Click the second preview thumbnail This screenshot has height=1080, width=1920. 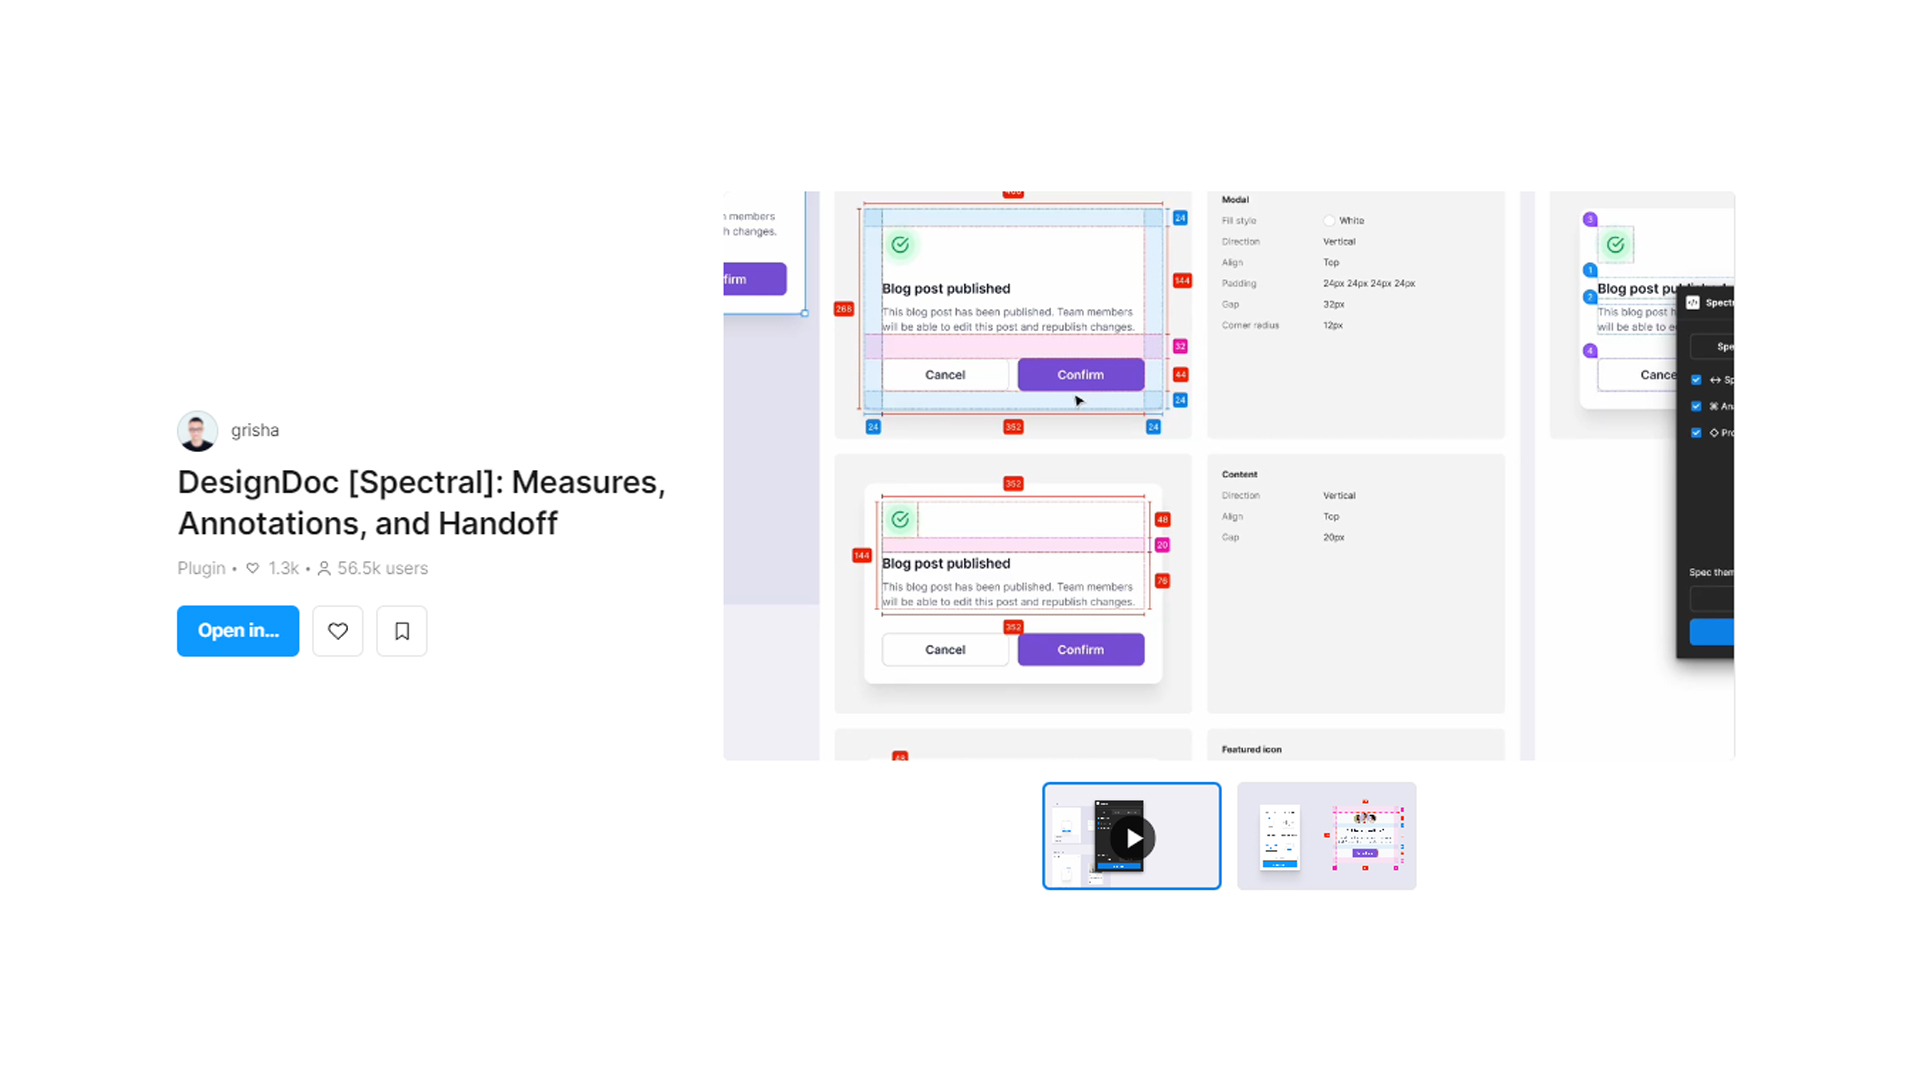click(1325, 835)
